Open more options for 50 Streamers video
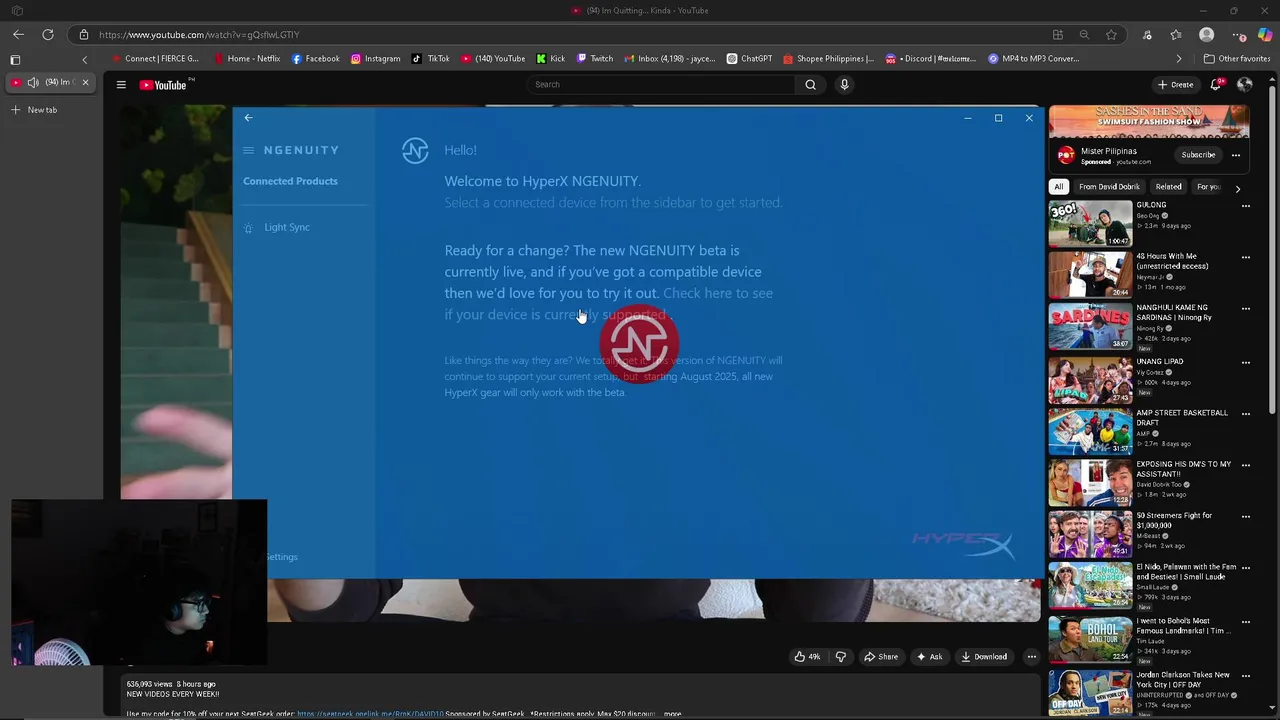The width and height of the screenshot is (1280, 720). tap(1245, 517)
